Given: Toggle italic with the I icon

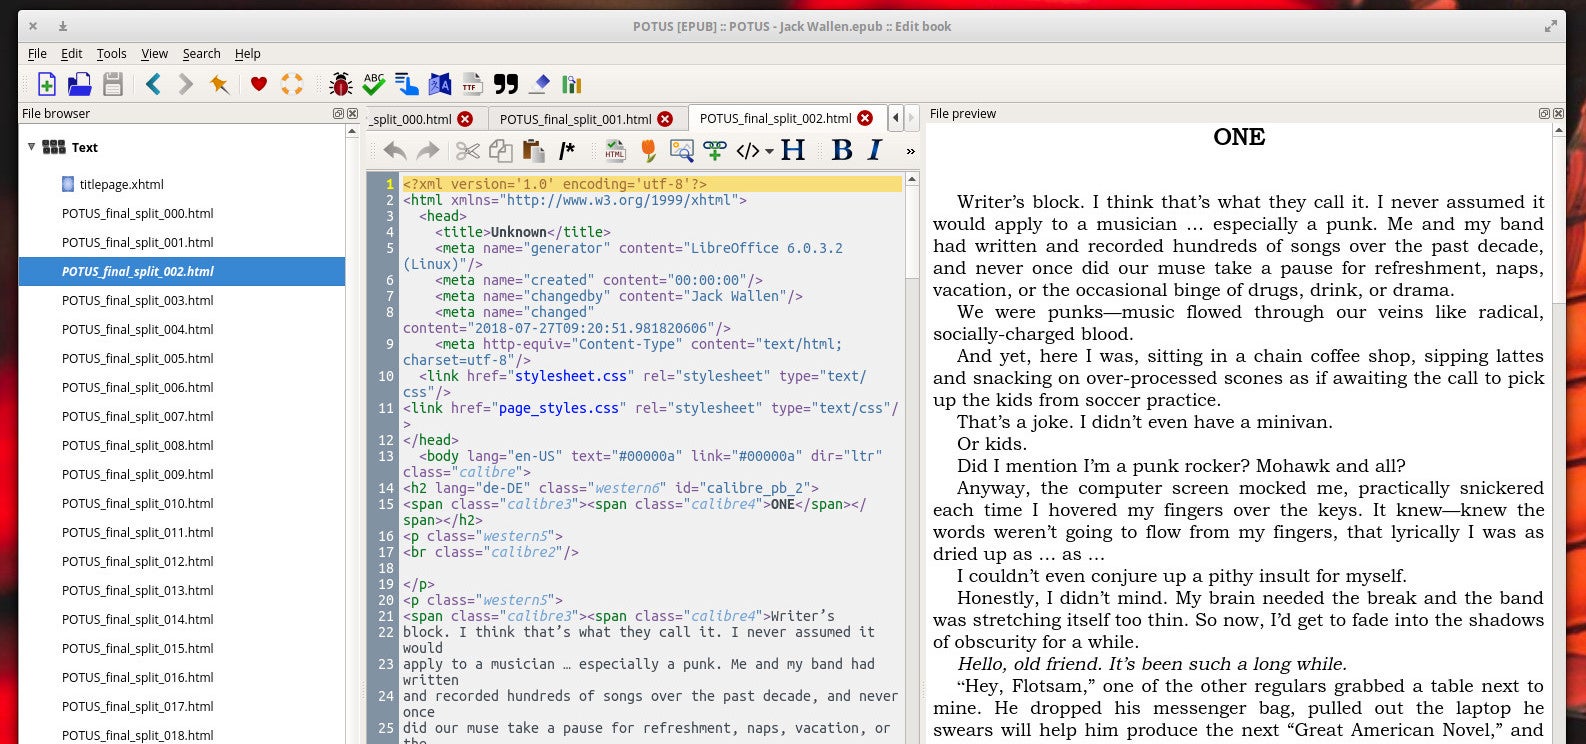Looking at the screenshot, I should [x=875, y=150].
